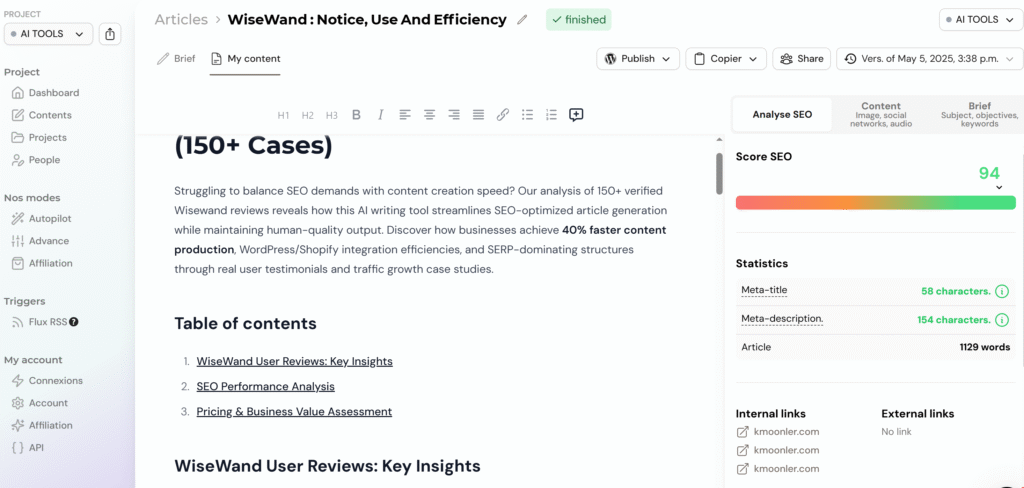Click the WiseWand User Reviews: Key Insights link
This screenshot has width=1024, height=488.
click(x=295, y=361)
